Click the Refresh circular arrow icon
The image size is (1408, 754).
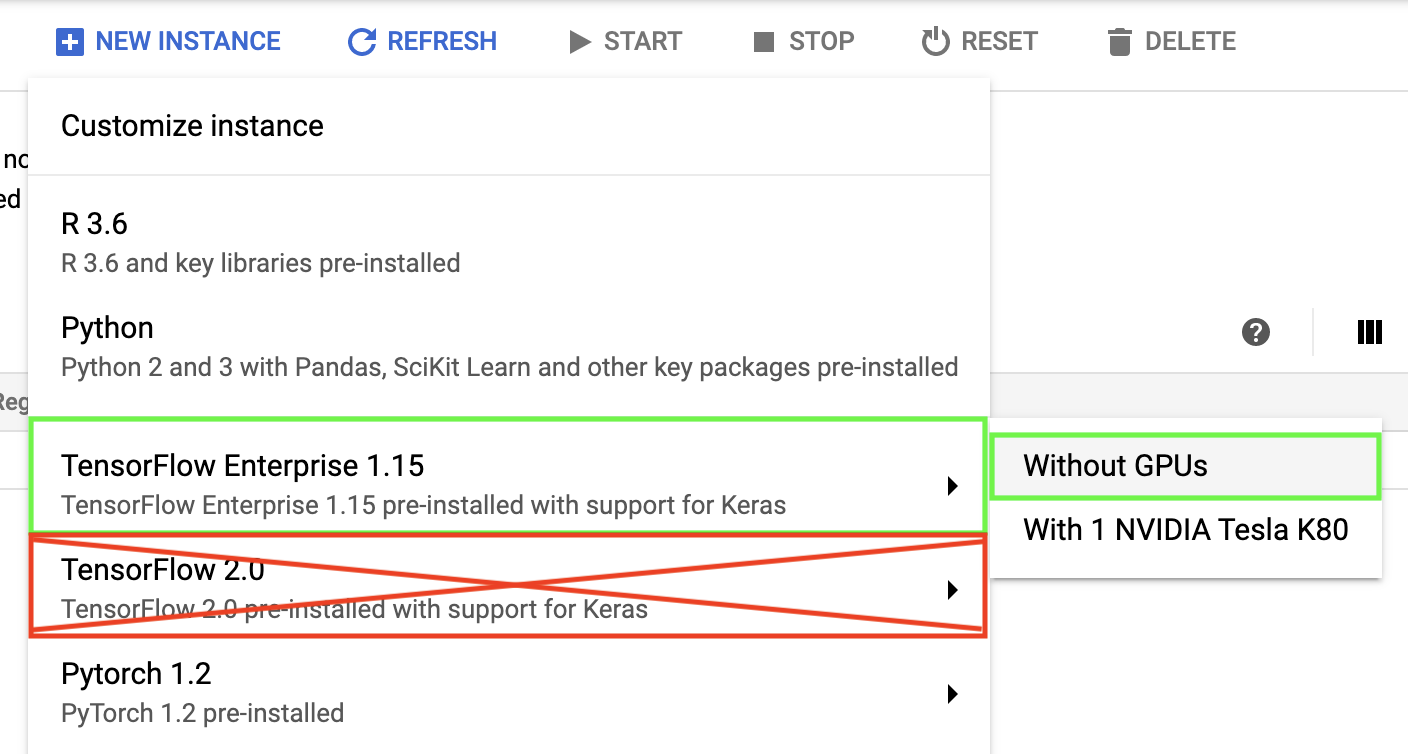click(x=361, y=42)
